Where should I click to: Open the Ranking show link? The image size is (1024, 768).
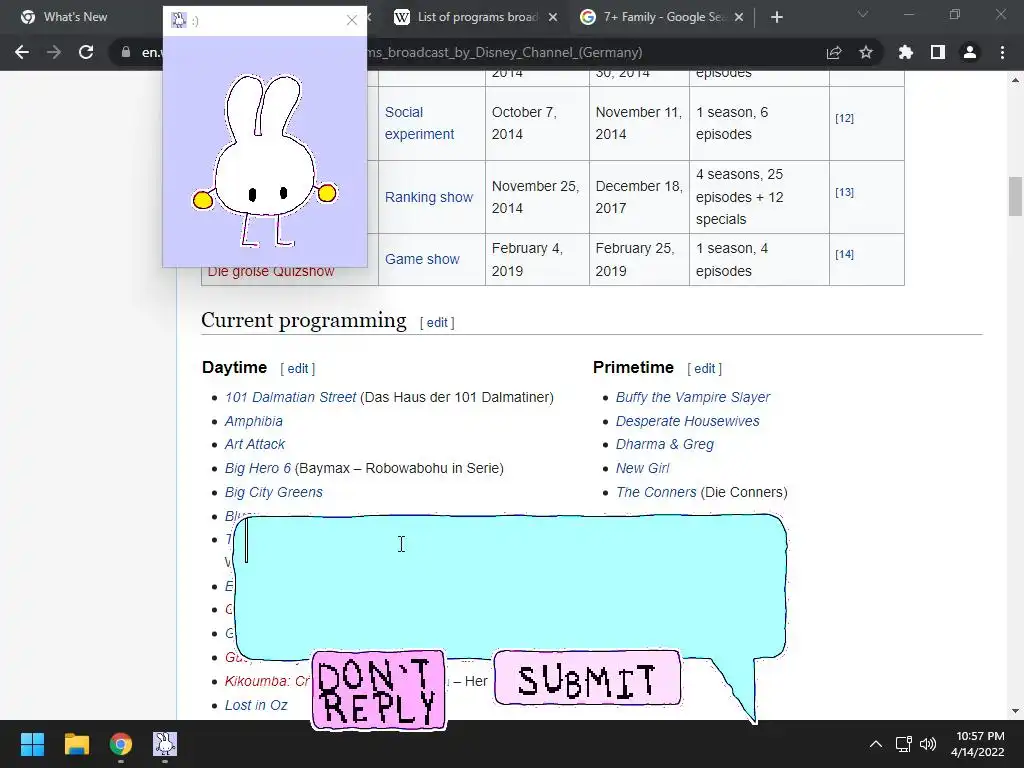click(428, 197)
